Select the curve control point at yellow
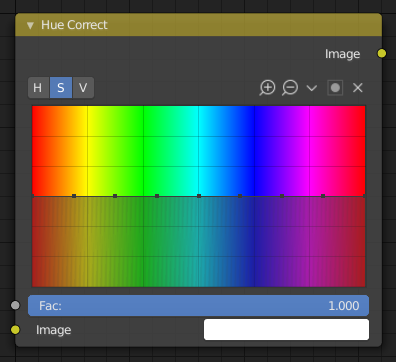This screenshot has height=362, width=396. click(74, 196)
